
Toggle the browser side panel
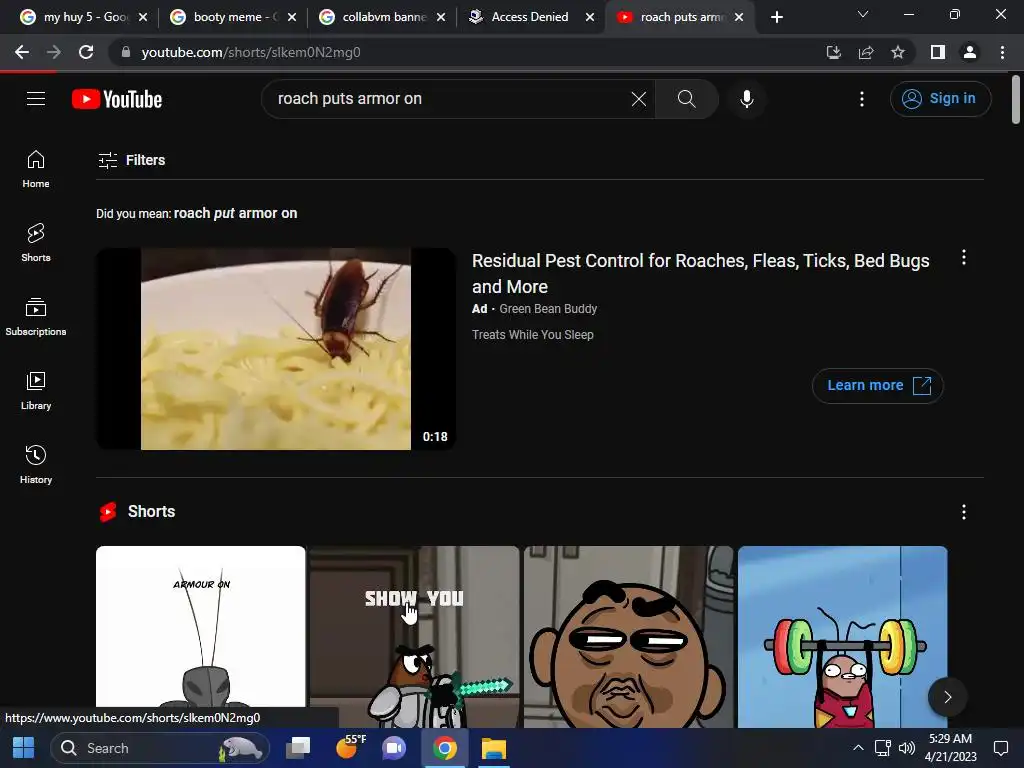coord(938,52)
